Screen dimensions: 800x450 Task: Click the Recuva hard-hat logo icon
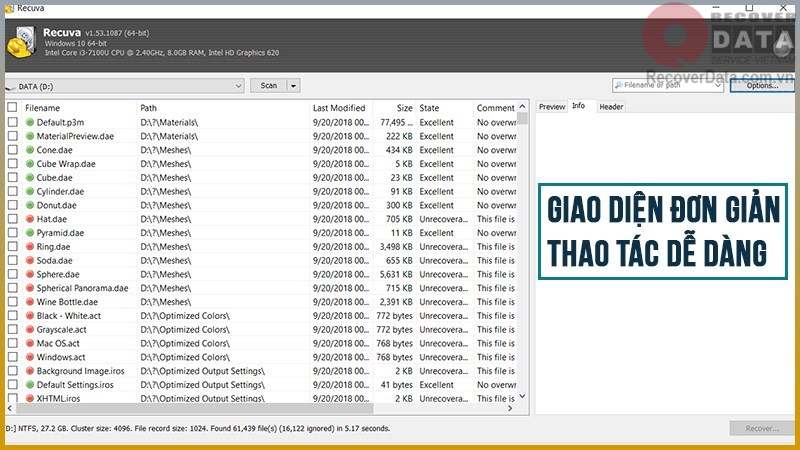[x=20, y=42]
